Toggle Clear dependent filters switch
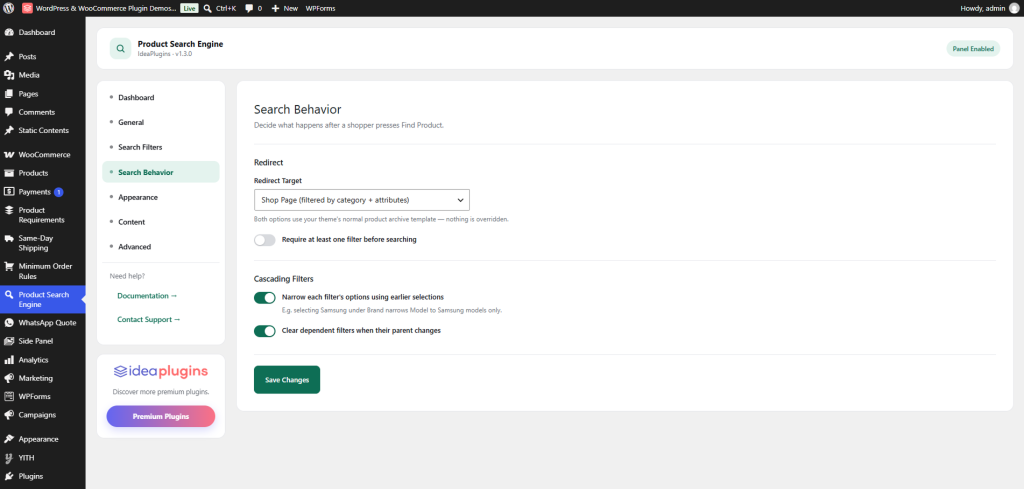Viewport: 1024px width, 489px height. coord(264,331)
